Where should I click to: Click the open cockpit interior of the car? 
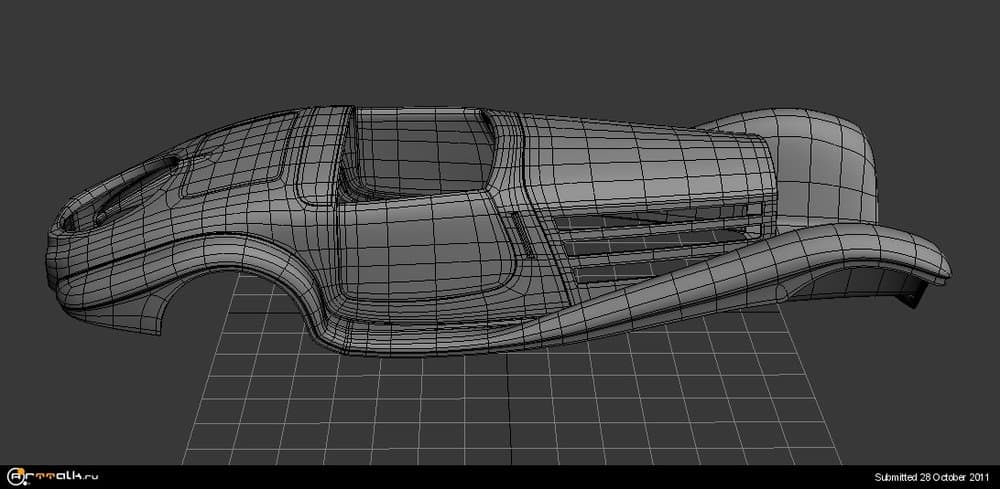click(420, 160)
